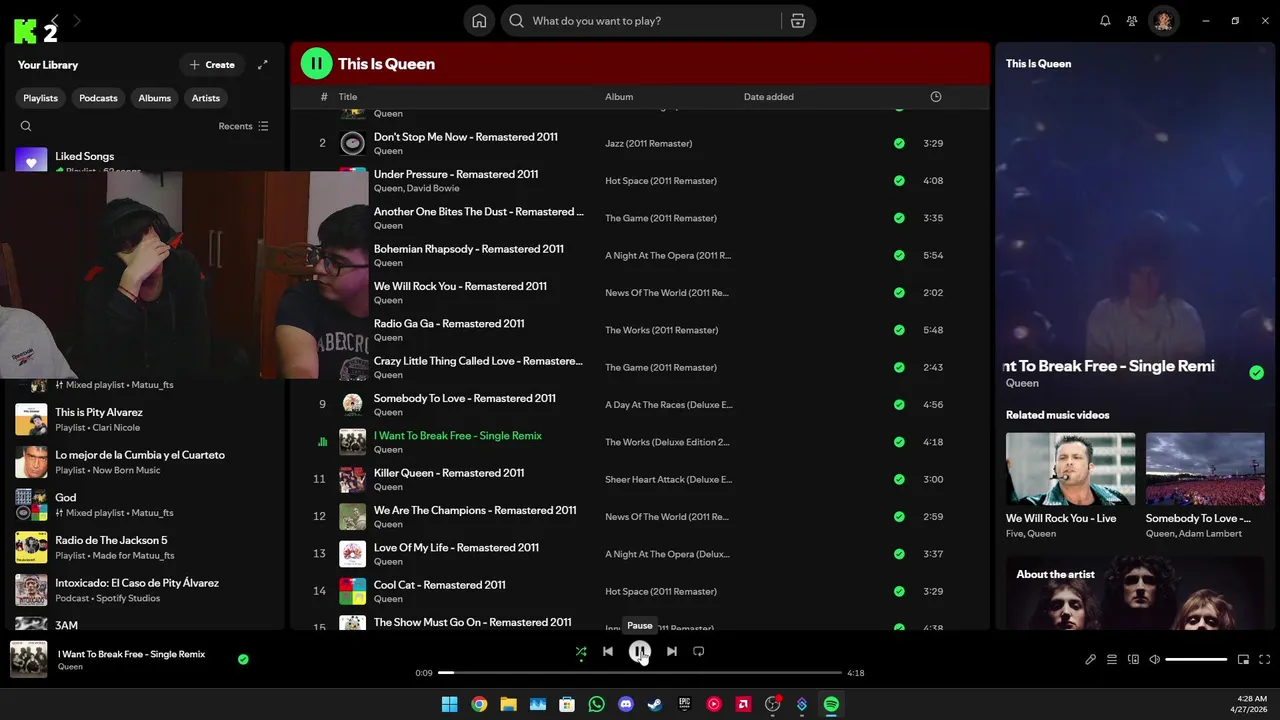Open Somebody To Love music video thumbnail
1280x720 pixels.
1205,468
